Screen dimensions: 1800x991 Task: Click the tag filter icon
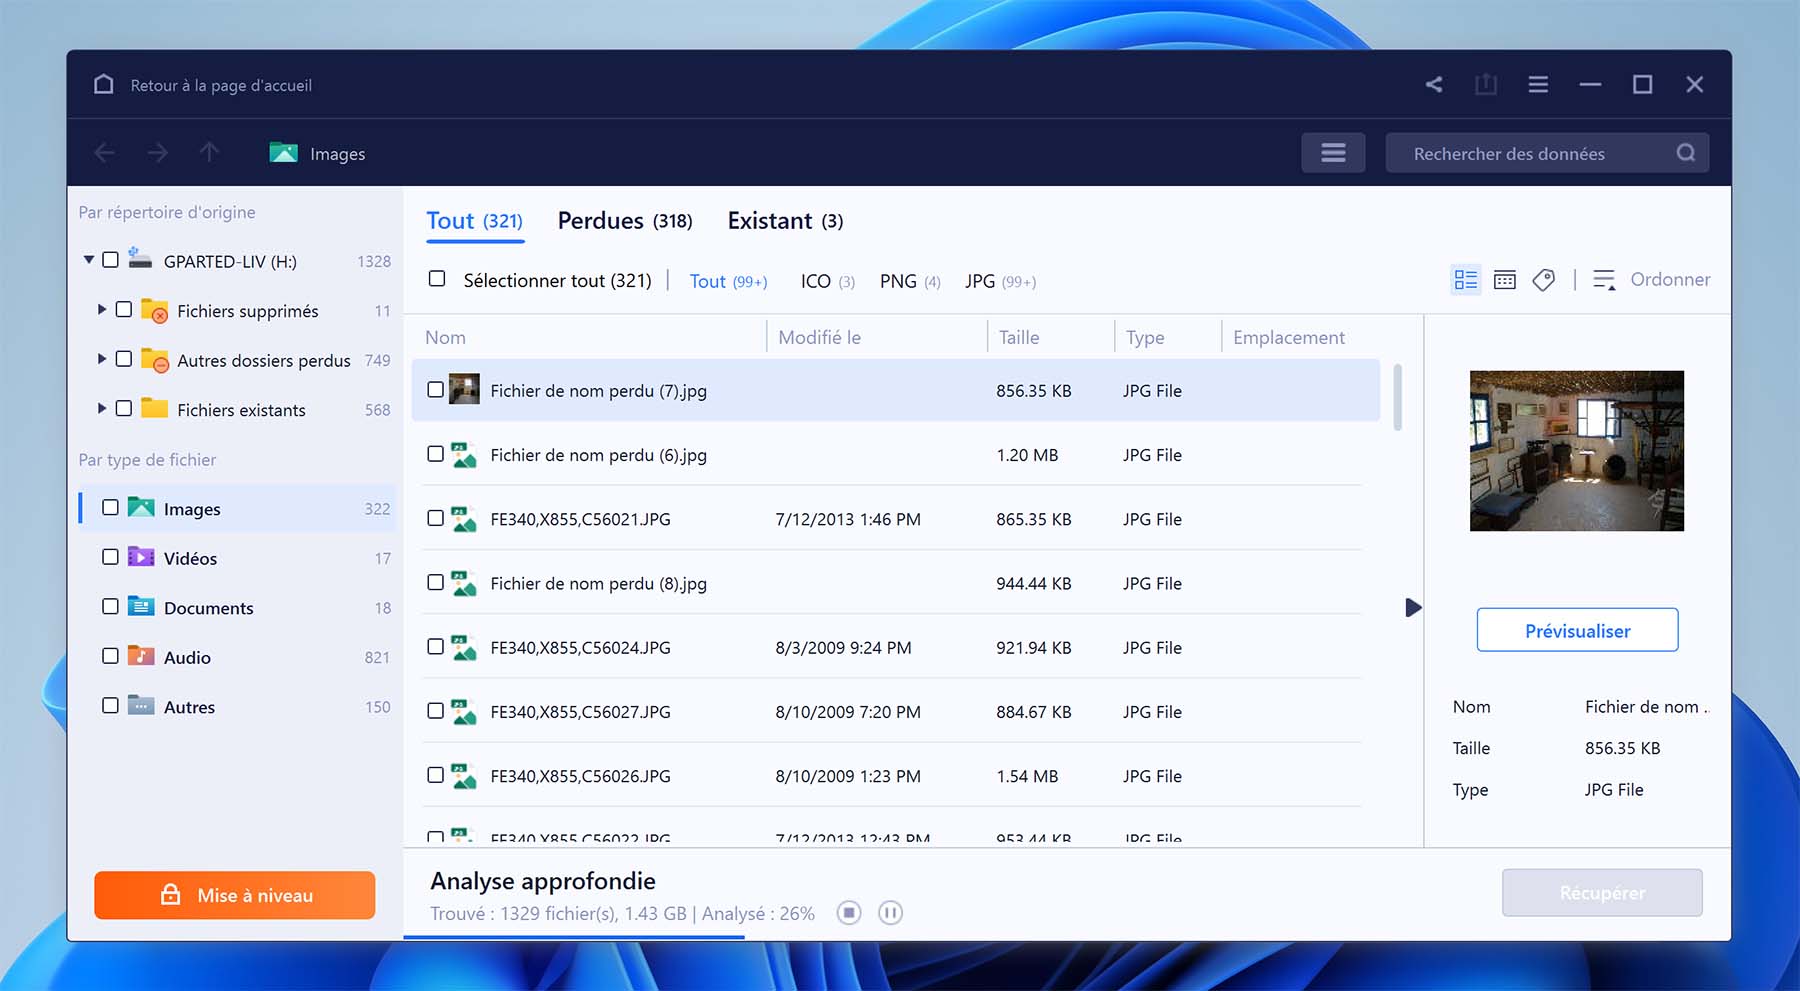pos(1543,280)
